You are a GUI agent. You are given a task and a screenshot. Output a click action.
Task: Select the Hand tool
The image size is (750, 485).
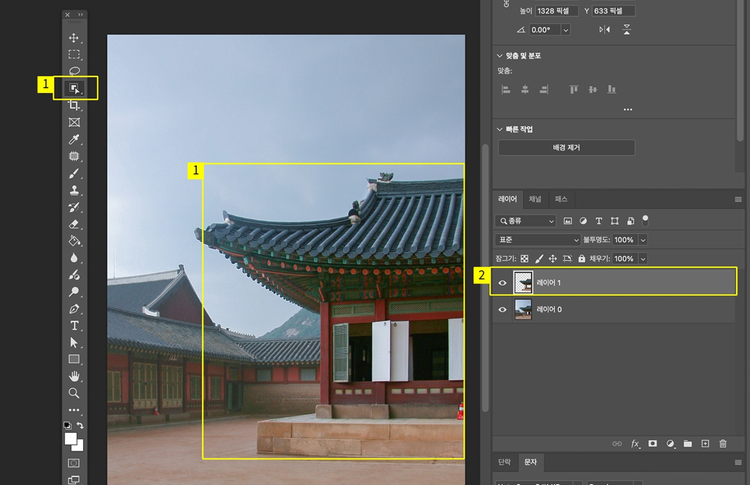[x=74, y=377]
